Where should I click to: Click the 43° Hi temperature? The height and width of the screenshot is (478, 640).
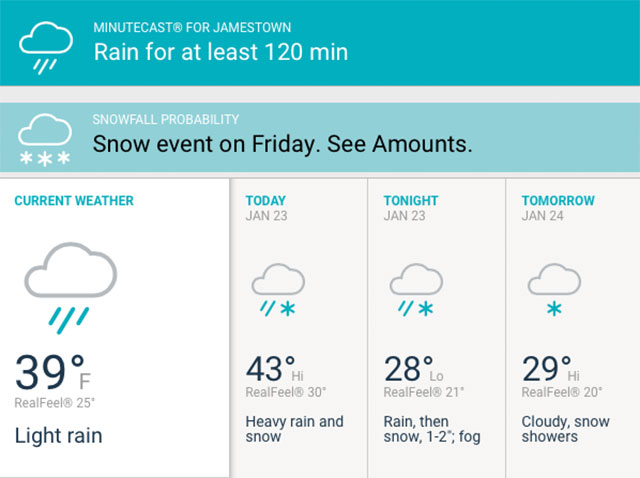coord(274,369)
